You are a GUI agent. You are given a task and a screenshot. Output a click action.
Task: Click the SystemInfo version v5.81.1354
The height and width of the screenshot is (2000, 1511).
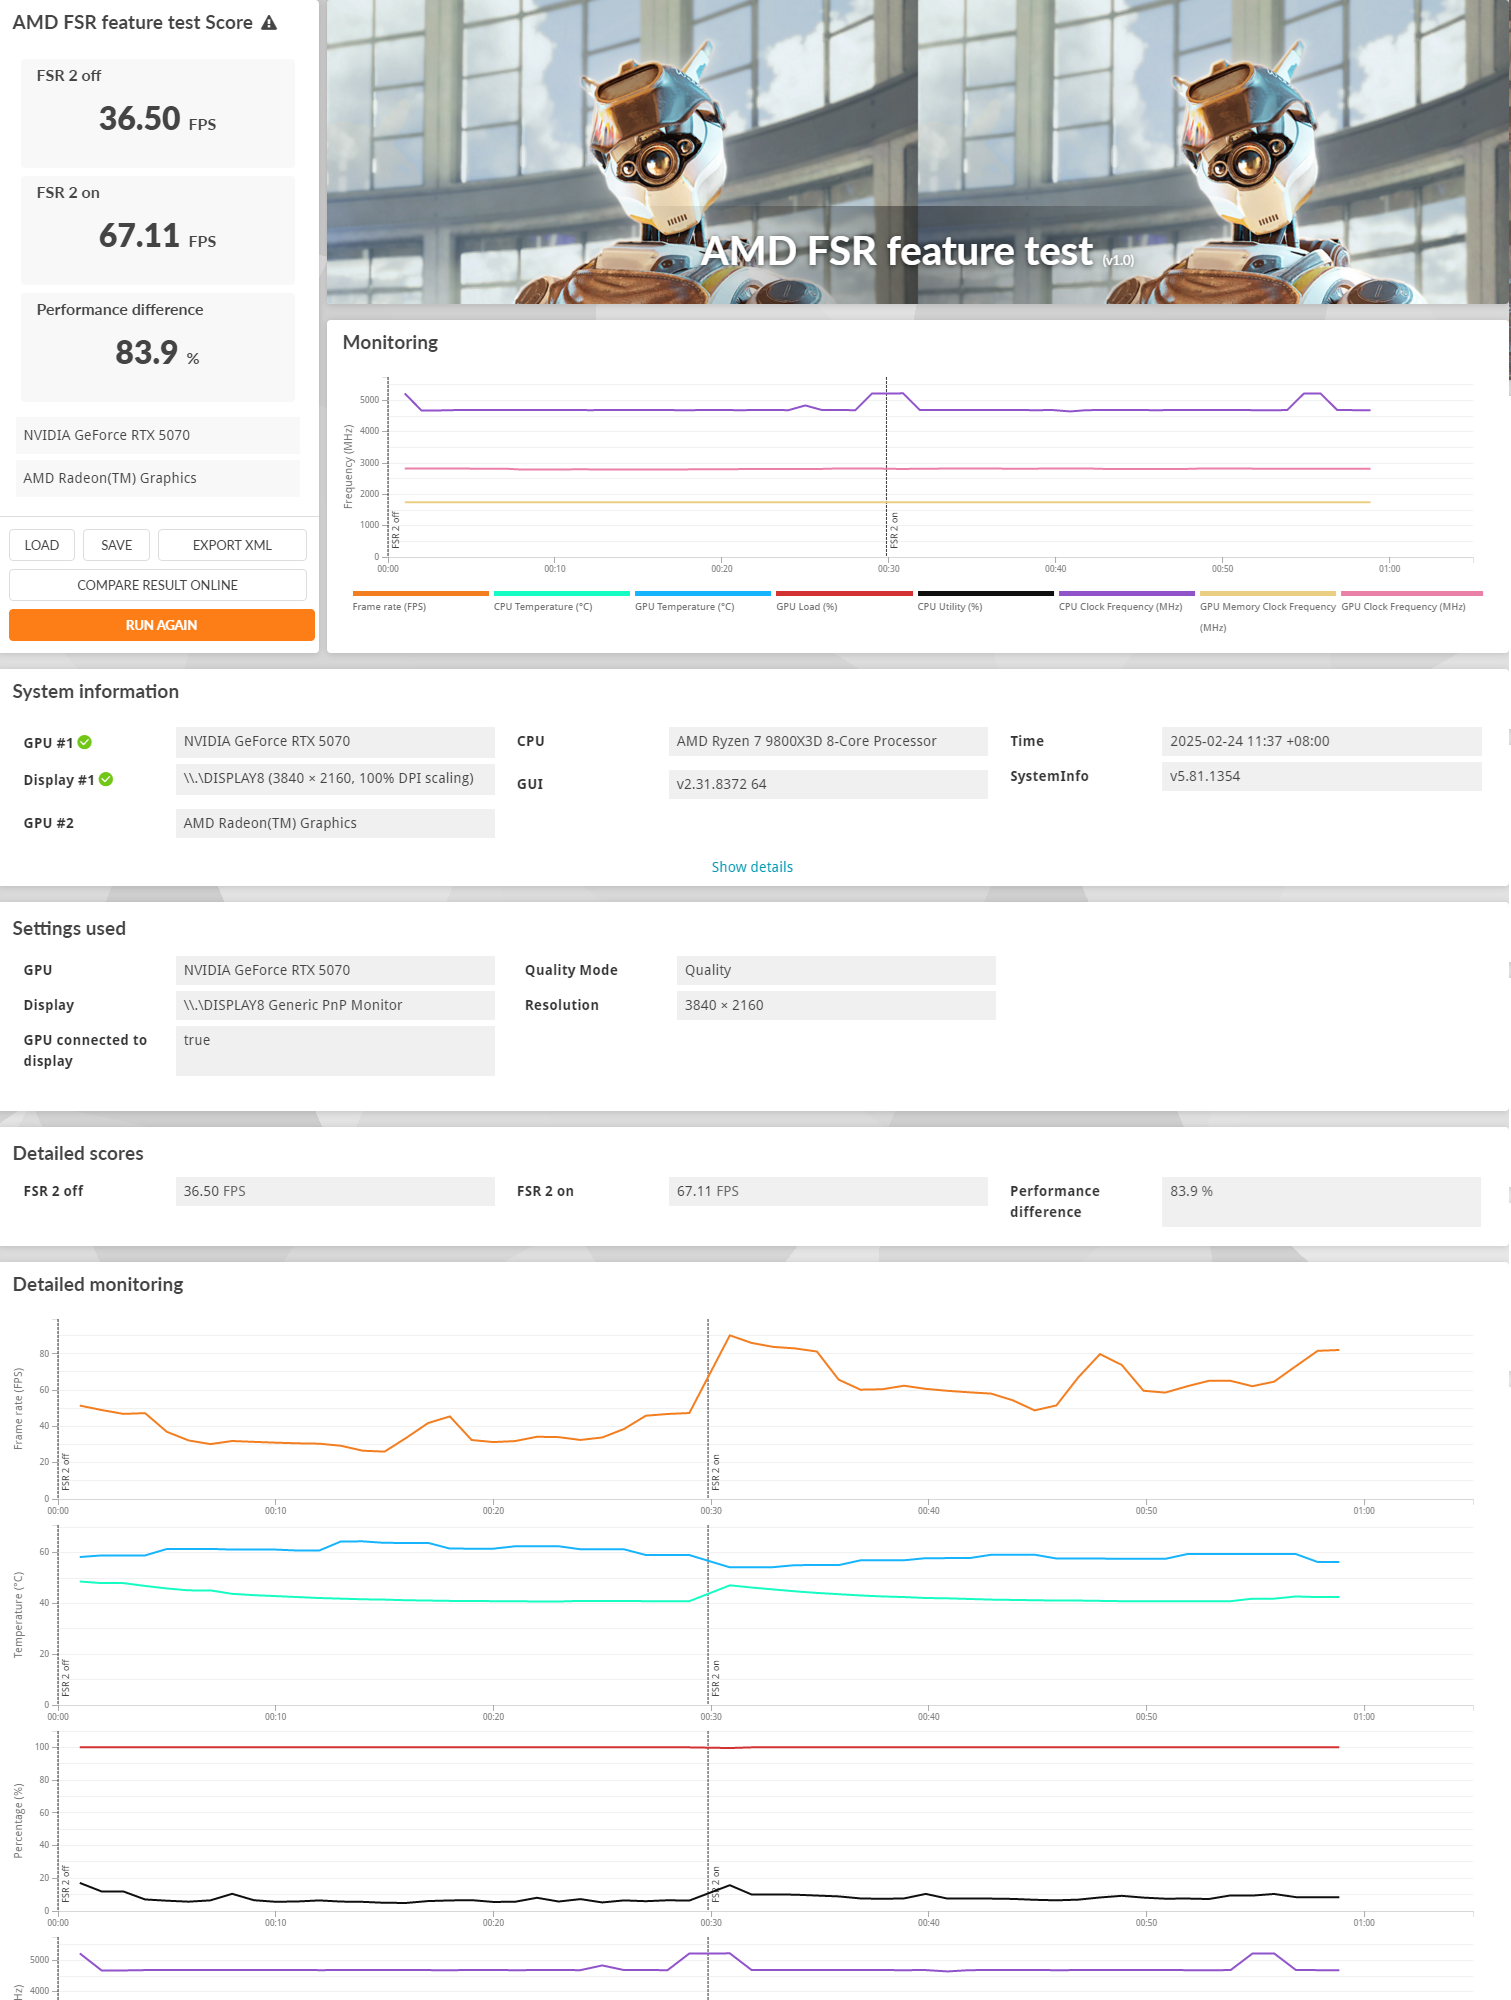point(1321,776)
